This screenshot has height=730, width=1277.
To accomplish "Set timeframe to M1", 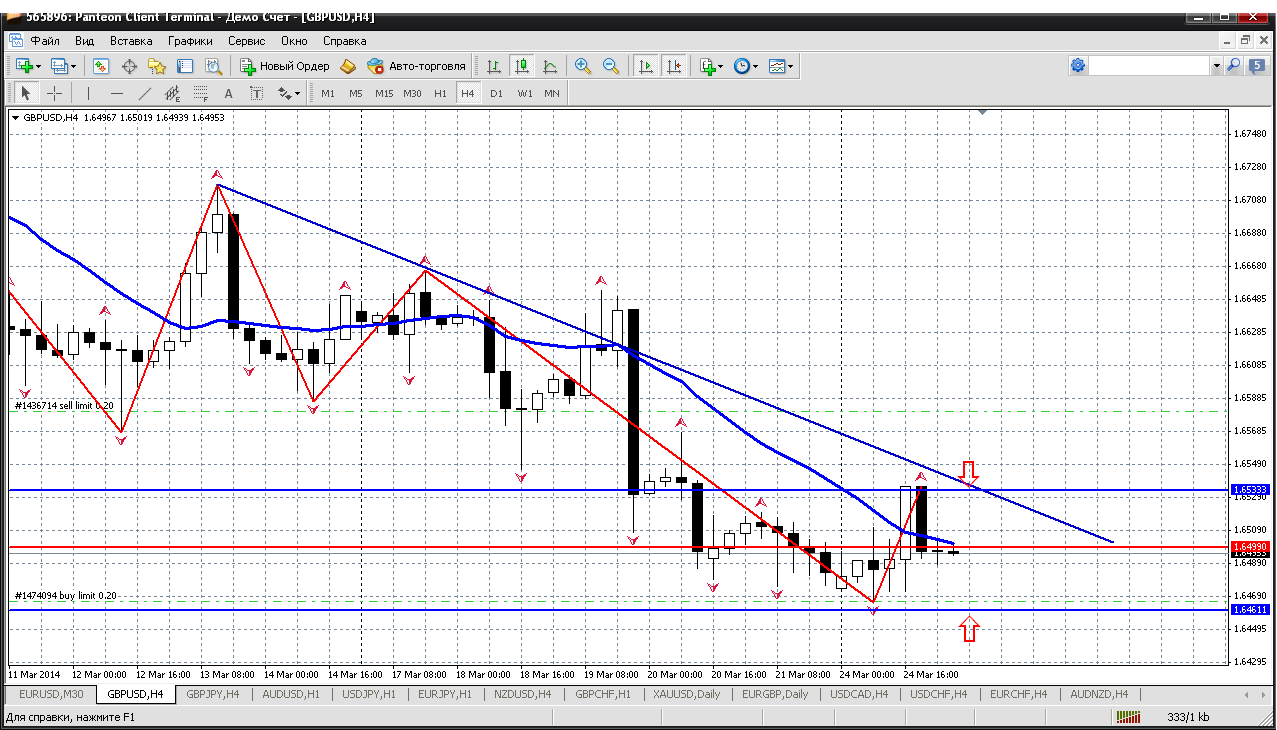I will pyautogui.click(x=328, y=93).
